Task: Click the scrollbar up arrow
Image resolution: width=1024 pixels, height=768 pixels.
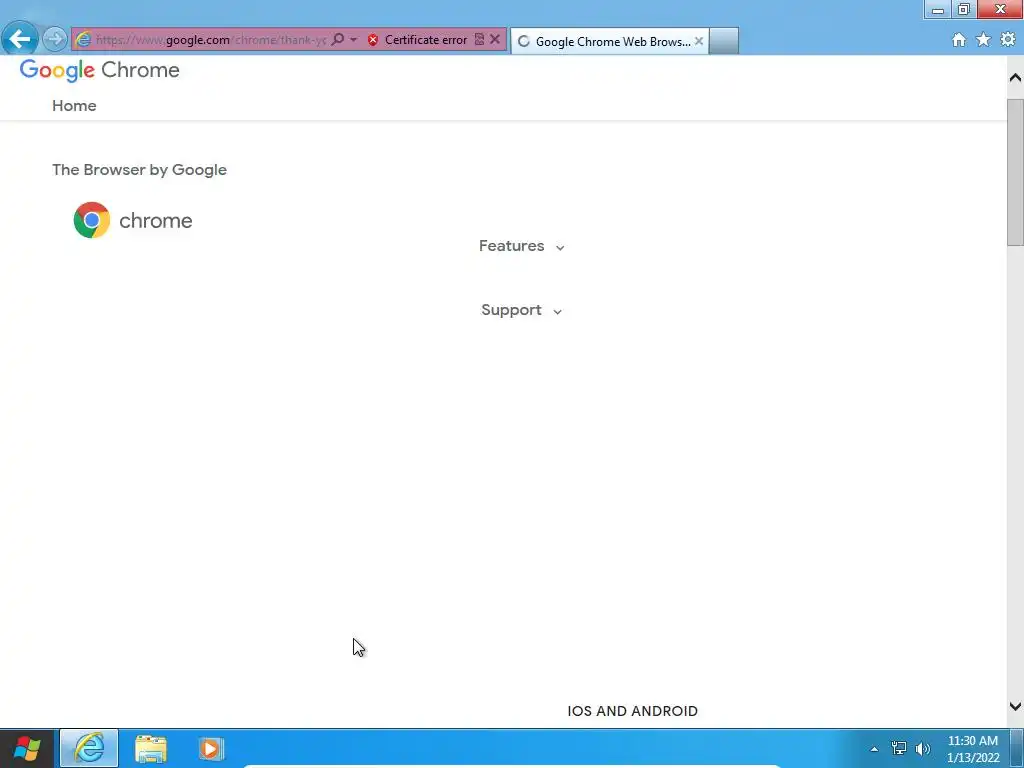Action: 1015,78
